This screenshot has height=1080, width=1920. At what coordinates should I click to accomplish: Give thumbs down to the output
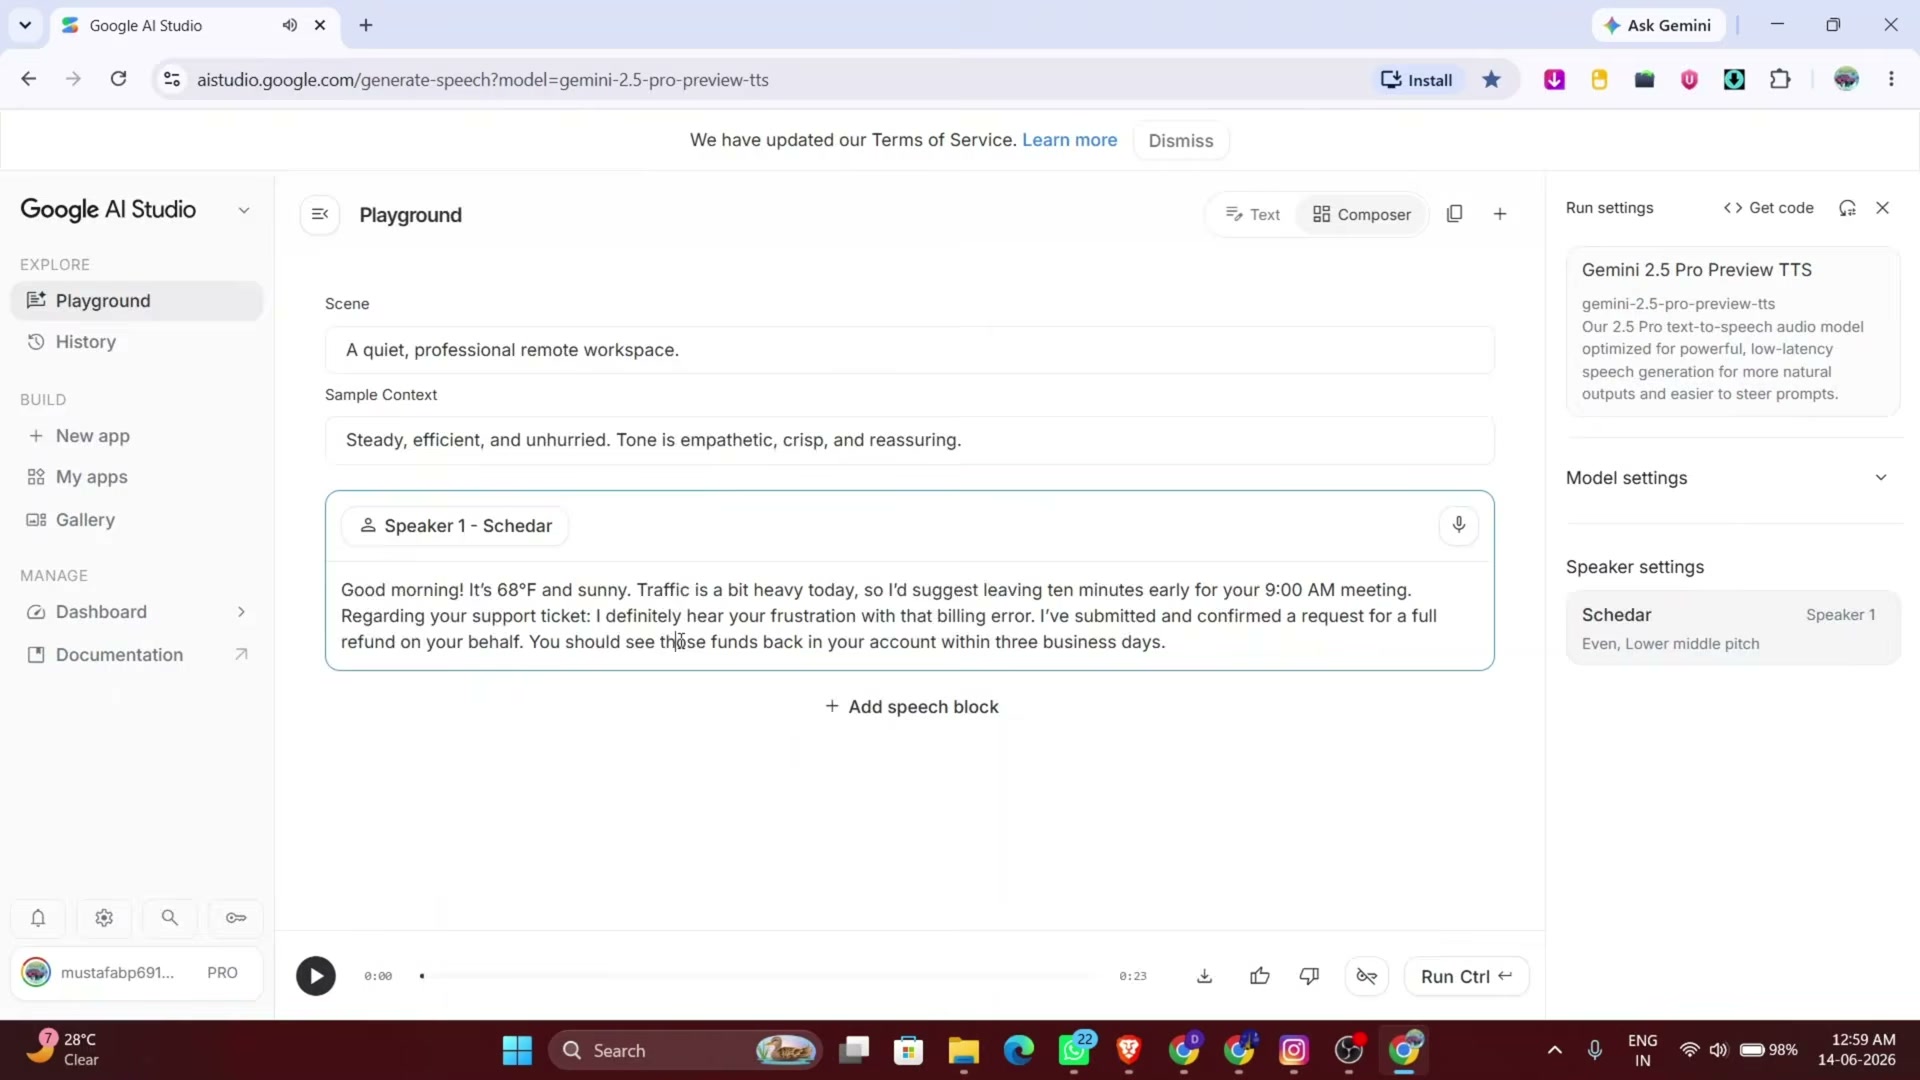[x=1309, y=976]
